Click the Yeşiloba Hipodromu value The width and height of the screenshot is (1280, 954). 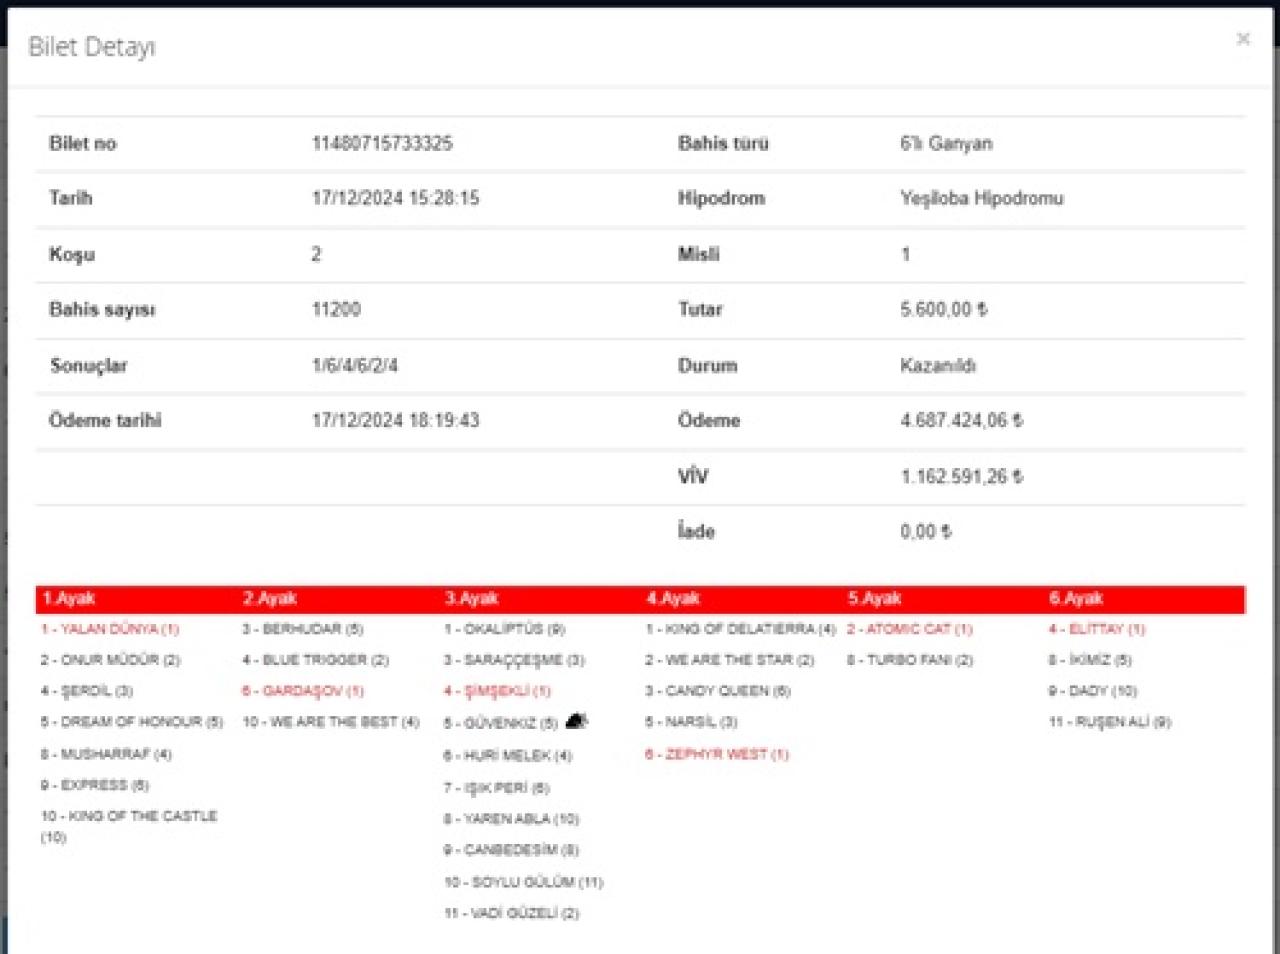point(981,198)
